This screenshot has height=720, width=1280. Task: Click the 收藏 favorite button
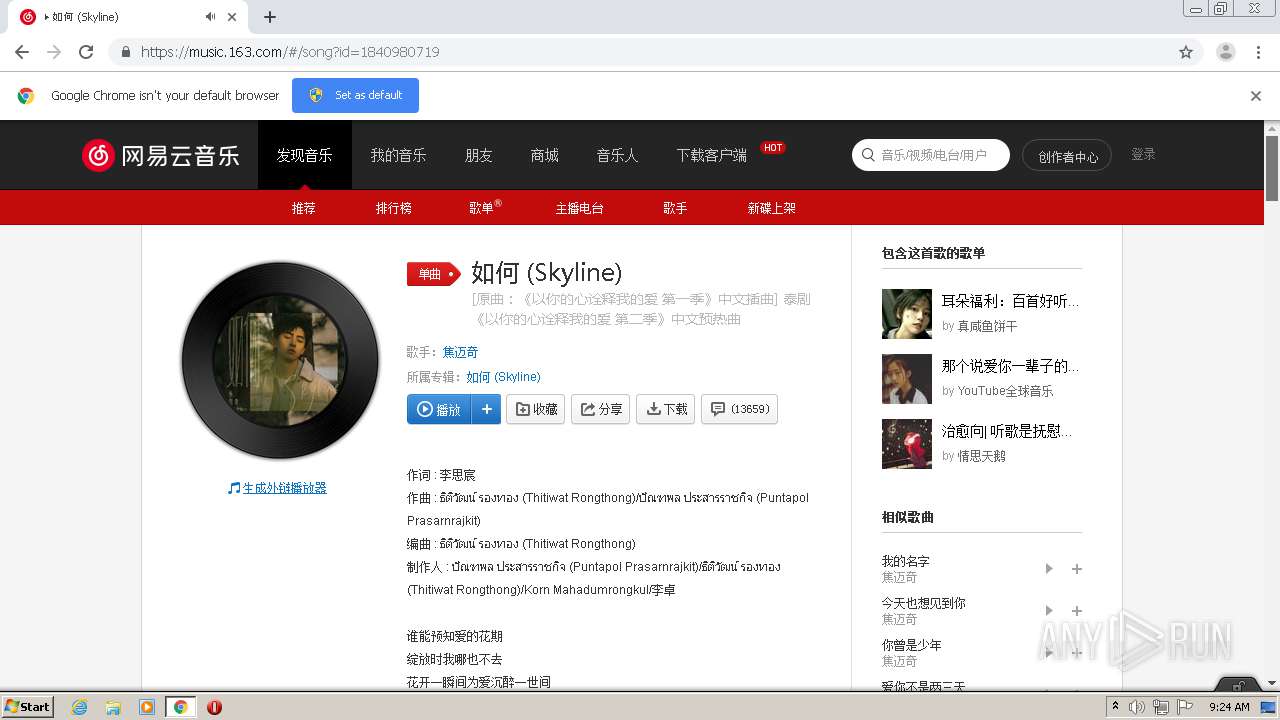pos(536,409)
